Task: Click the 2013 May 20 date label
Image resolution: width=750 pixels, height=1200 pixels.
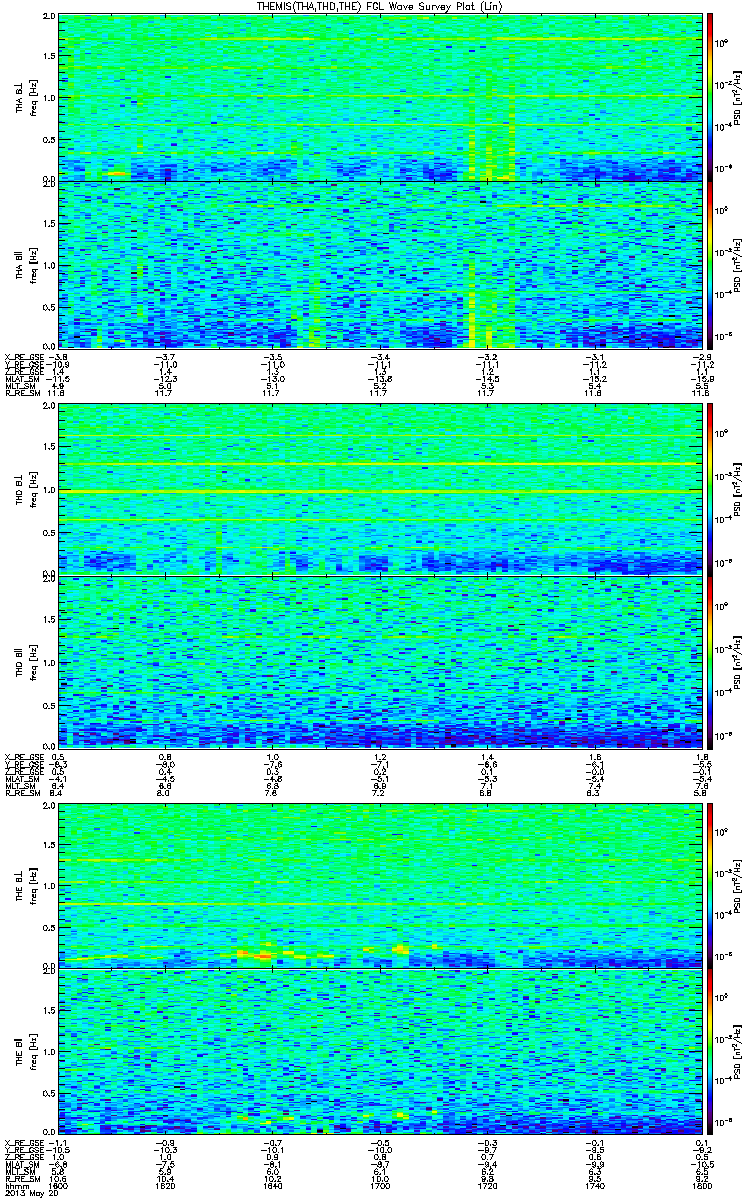Action: (x=29, y=1194)
